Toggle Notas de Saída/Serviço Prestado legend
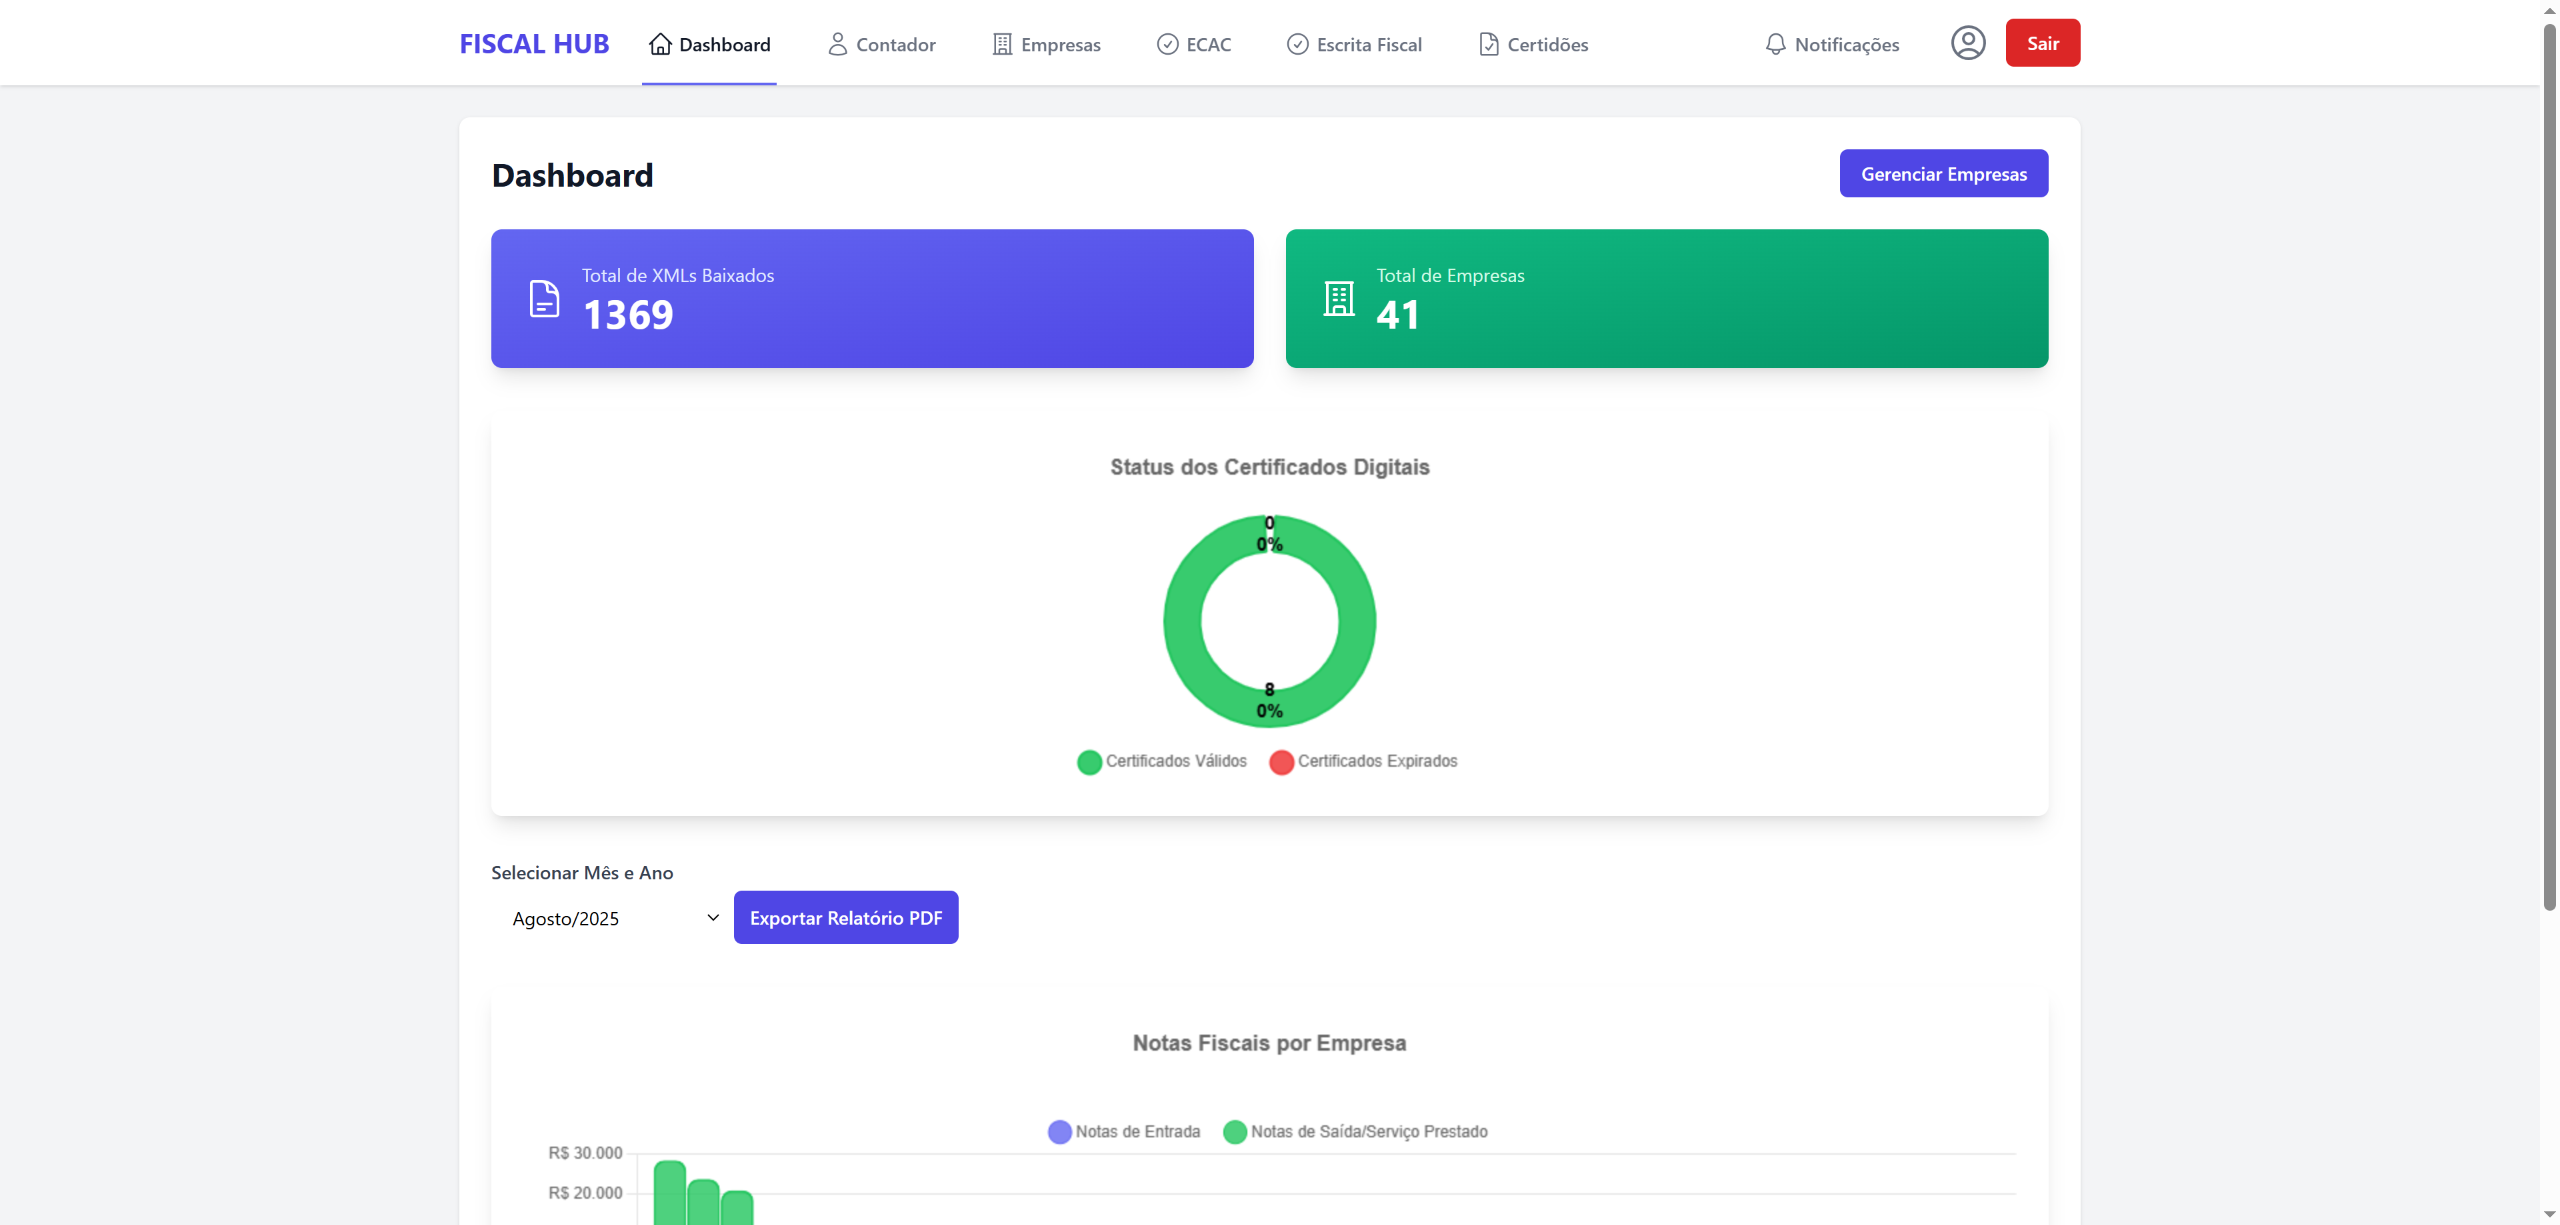Screen dimensions: 2560x1225 (x=1355, y=1132)
